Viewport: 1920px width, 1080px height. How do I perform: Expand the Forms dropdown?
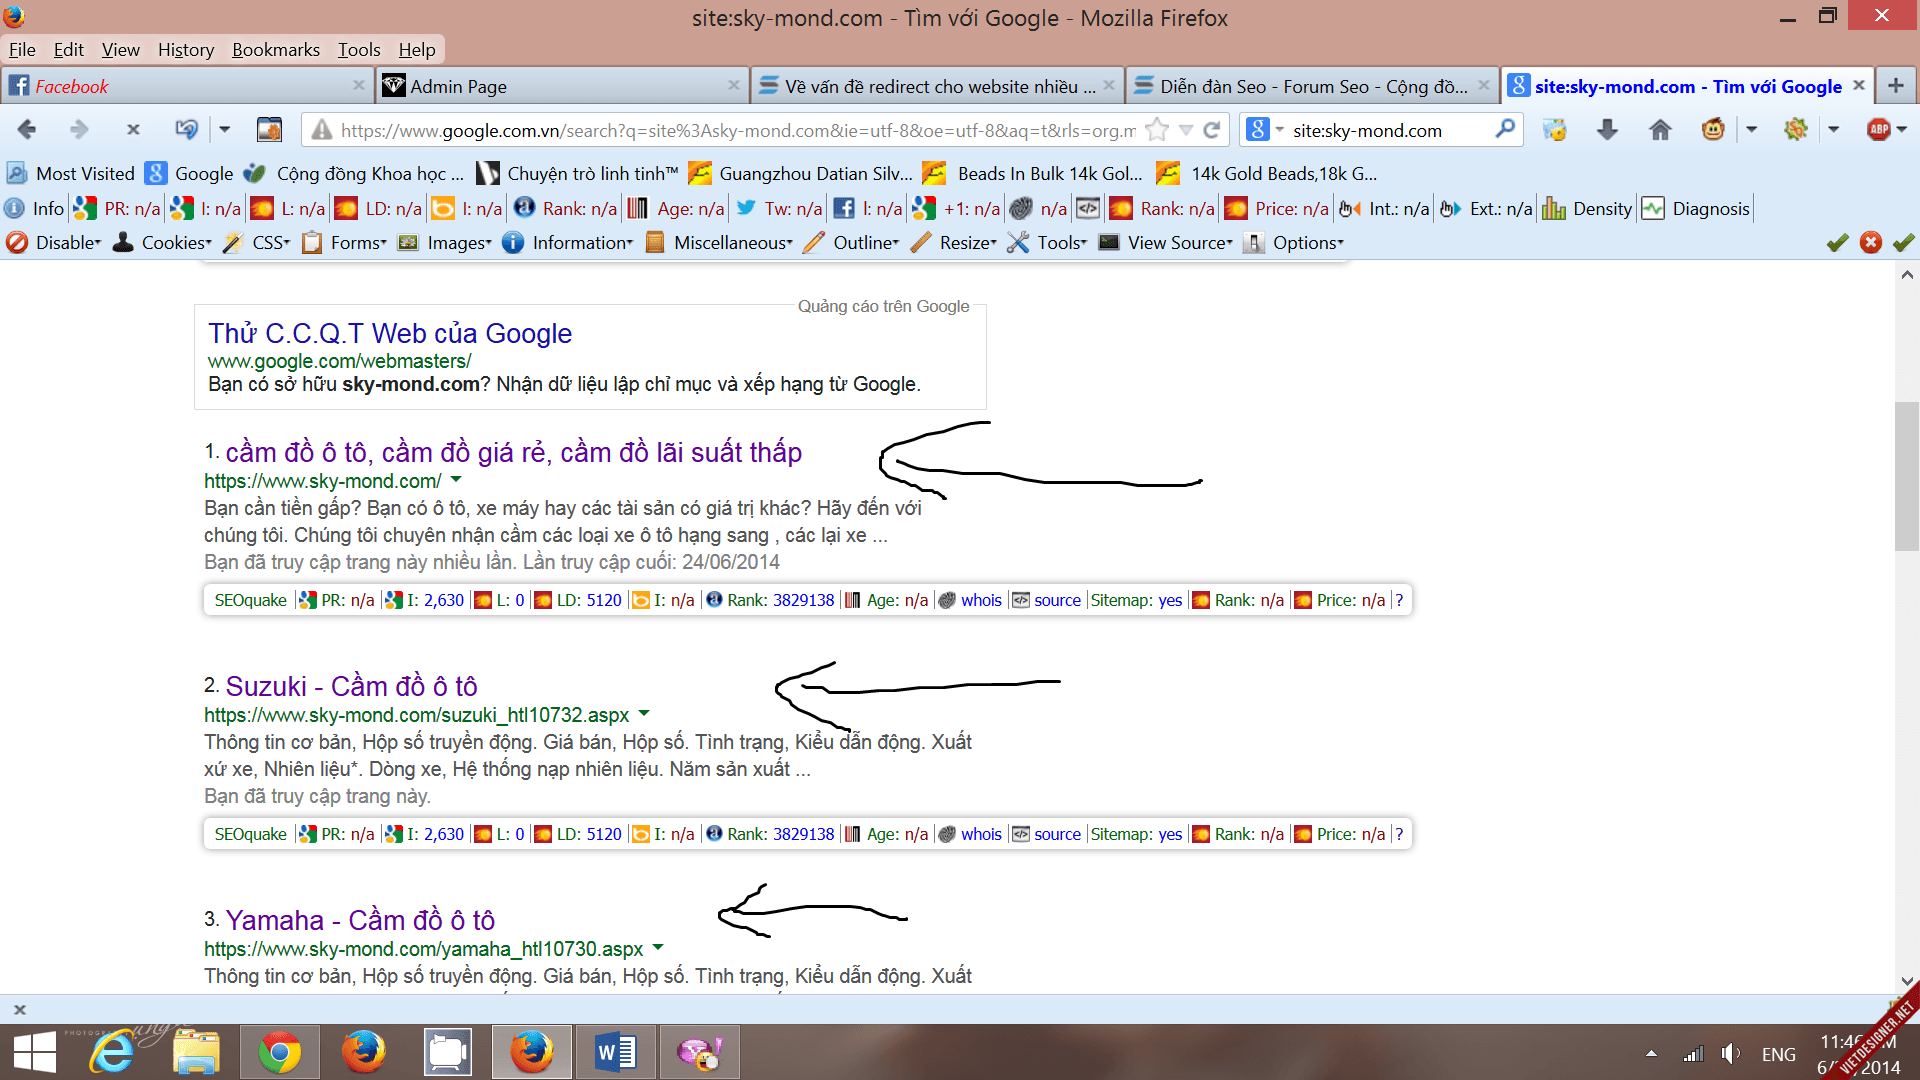pos(344,242)
